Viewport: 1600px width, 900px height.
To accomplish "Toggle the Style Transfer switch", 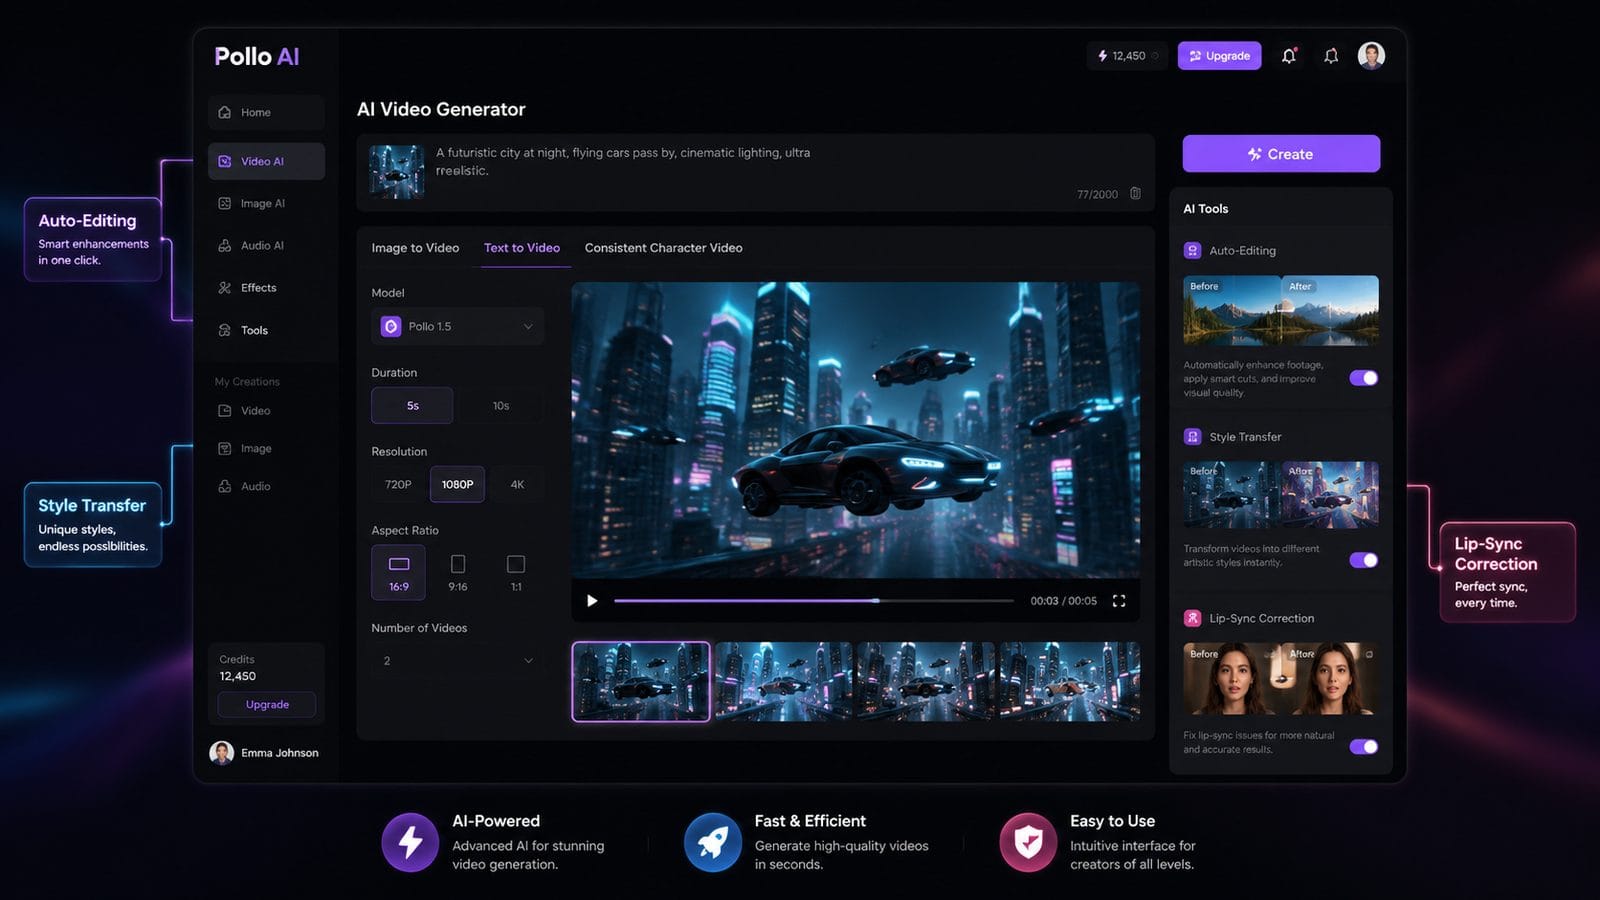I will tap(1364, 560).
